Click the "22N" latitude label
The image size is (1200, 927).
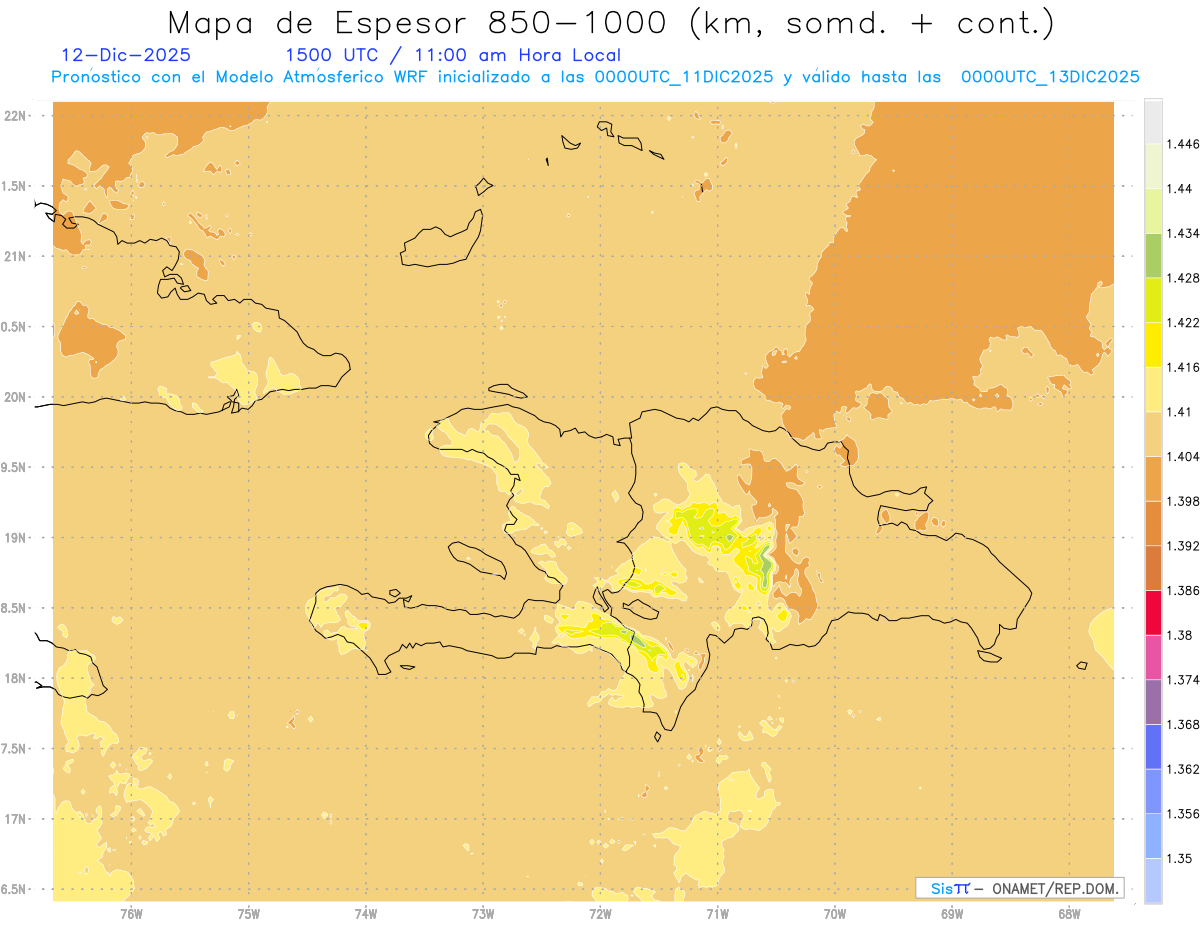coord(17,116)
